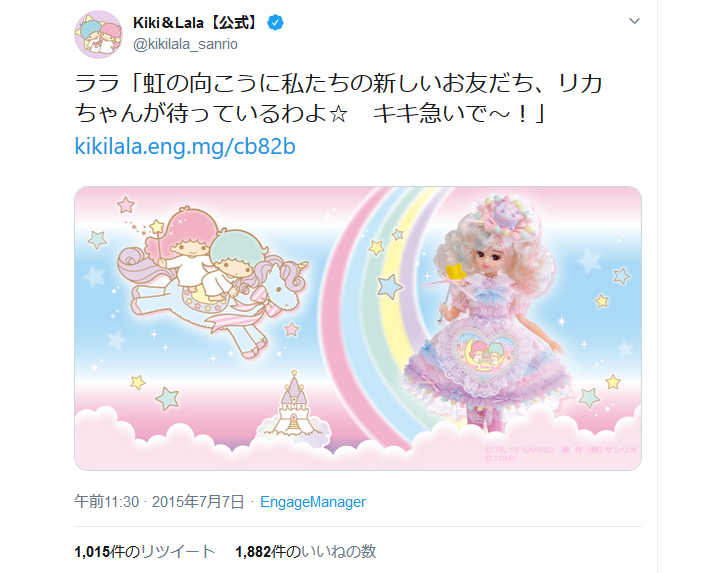
Task: Open the 午前11:30 2015年7月7日 timestamp
Action: pos(159,502)
